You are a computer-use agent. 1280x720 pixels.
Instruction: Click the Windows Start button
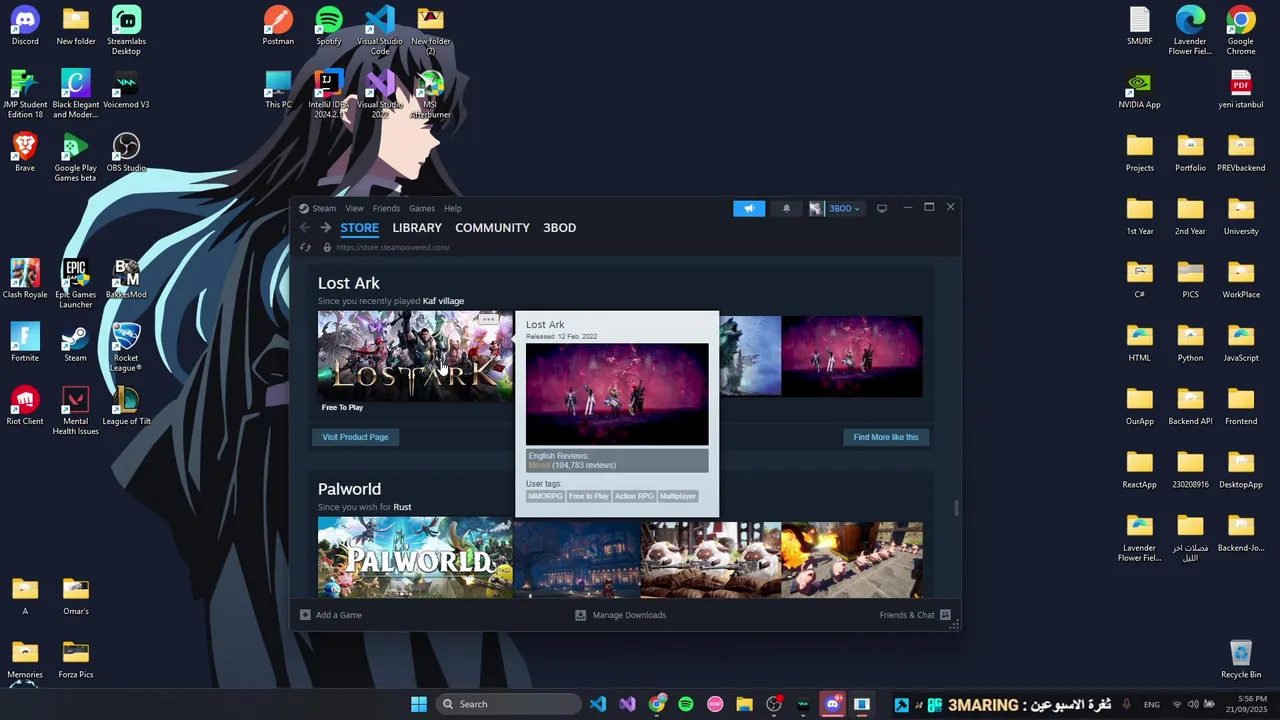click(419, 704)
